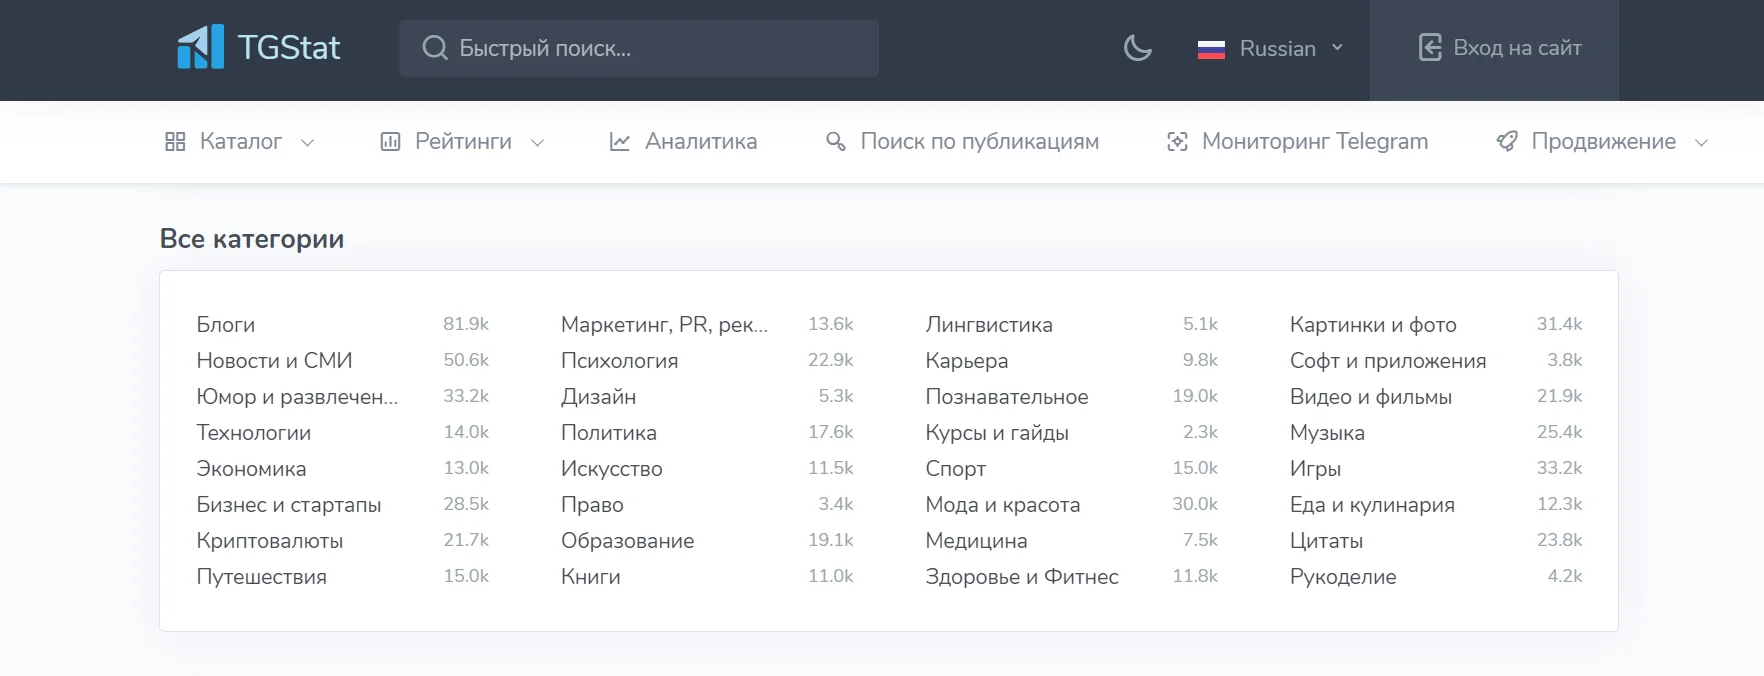Viewport: 1764px width, 676px height.
Task: Click the Каталог grid icon
Action: 175,142
